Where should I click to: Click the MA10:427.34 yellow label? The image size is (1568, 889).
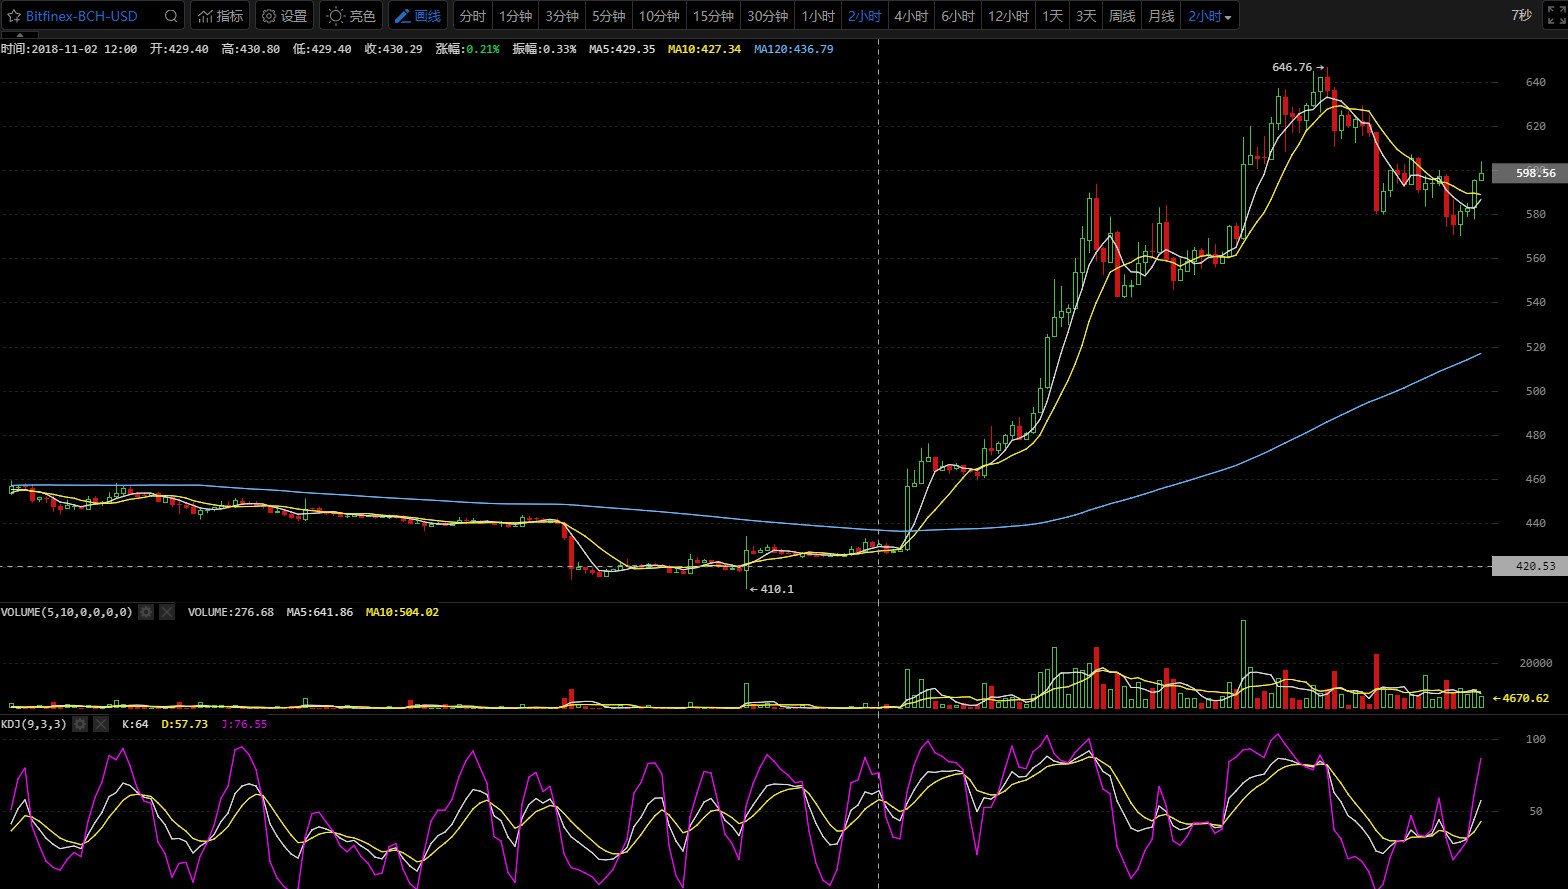(x=704, y=49)
